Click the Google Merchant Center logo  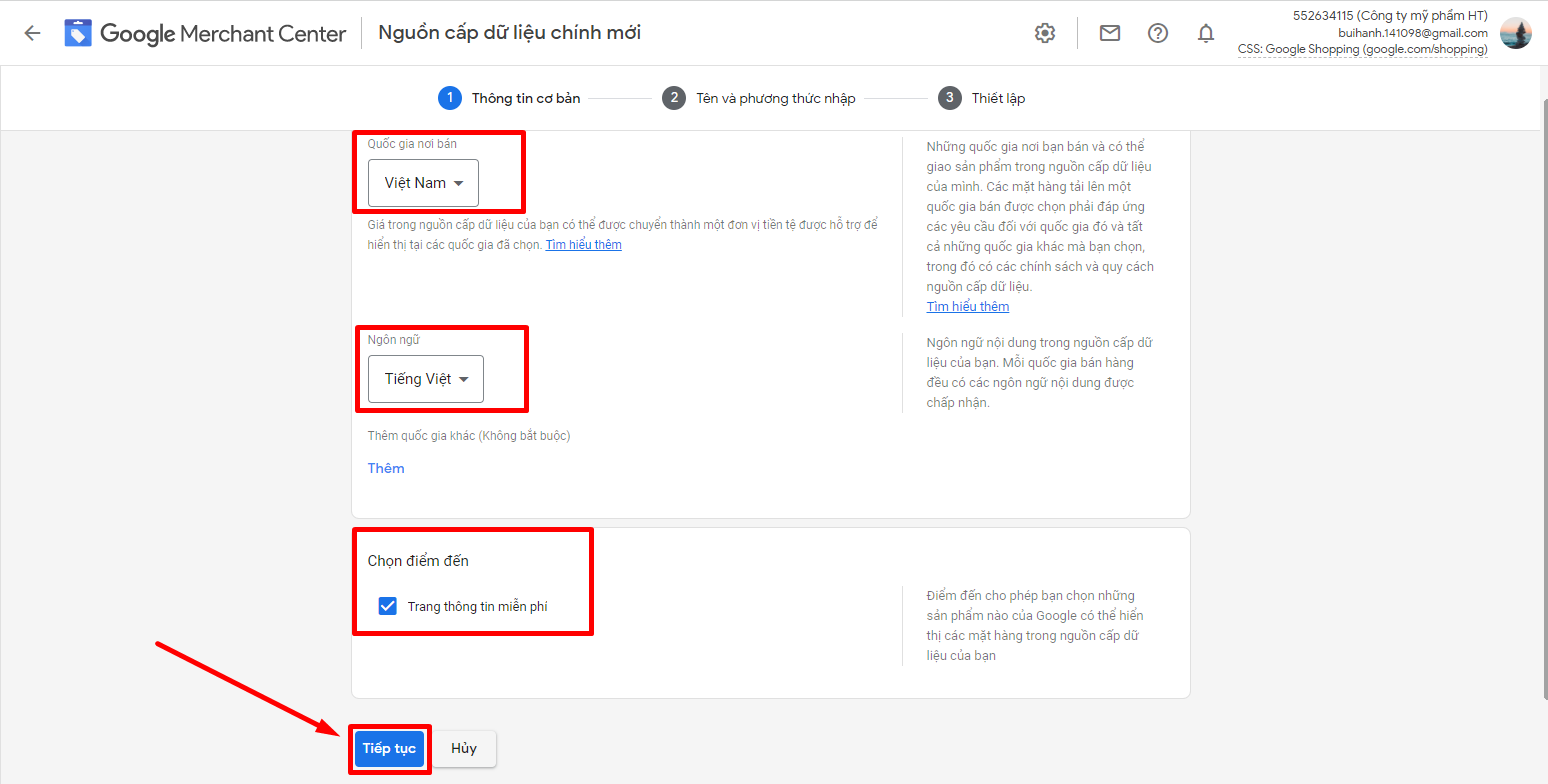coord(79,33)
